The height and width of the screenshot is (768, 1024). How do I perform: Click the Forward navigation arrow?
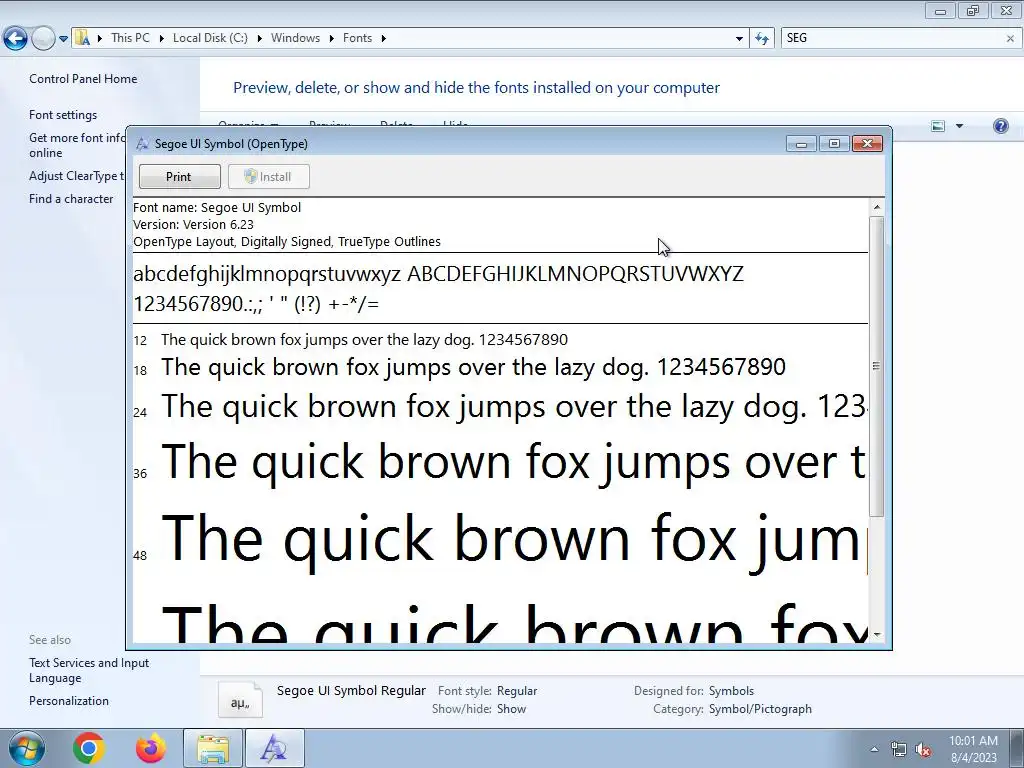click(43, 39)
